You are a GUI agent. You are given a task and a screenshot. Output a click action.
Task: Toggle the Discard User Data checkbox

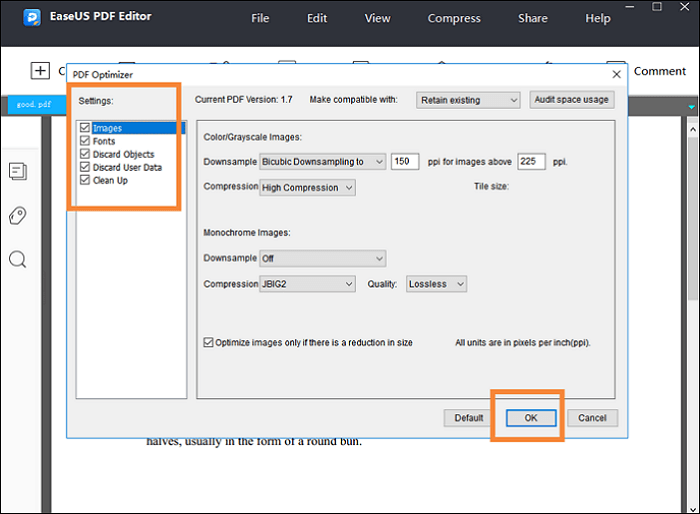pos(85,167)
